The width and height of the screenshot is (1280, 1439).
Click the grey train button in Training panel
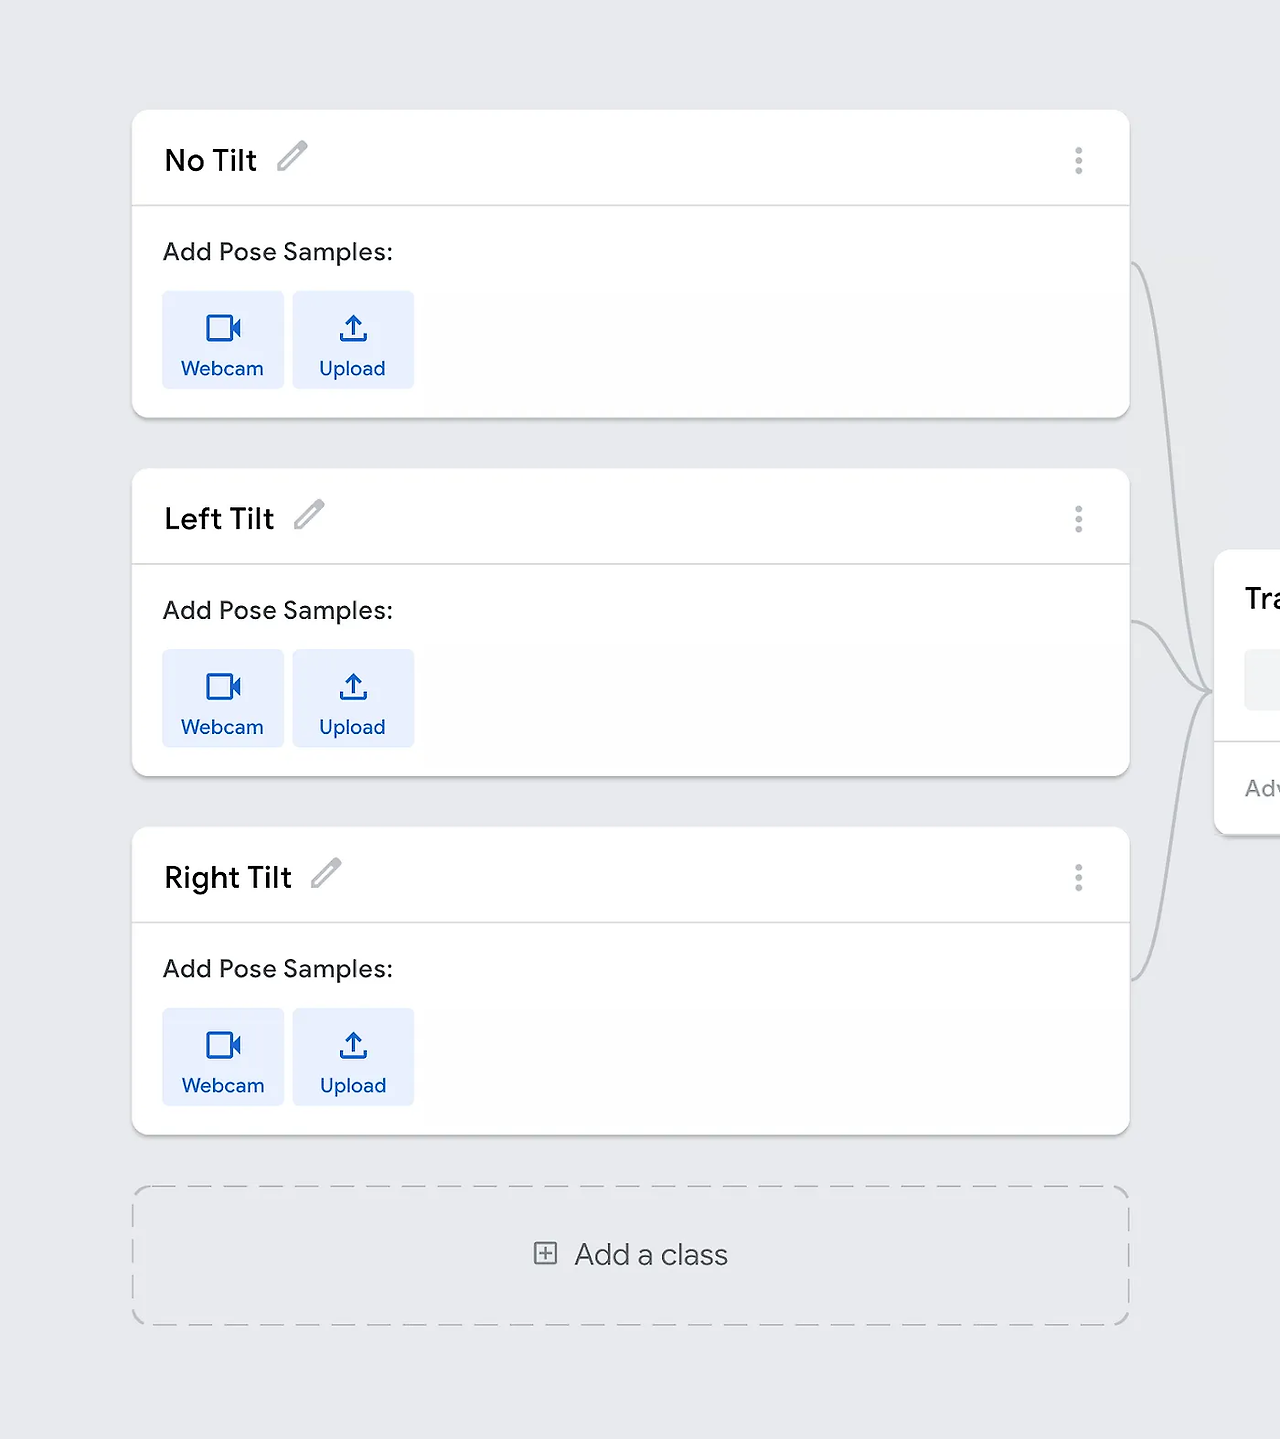tap(1262, 680)
